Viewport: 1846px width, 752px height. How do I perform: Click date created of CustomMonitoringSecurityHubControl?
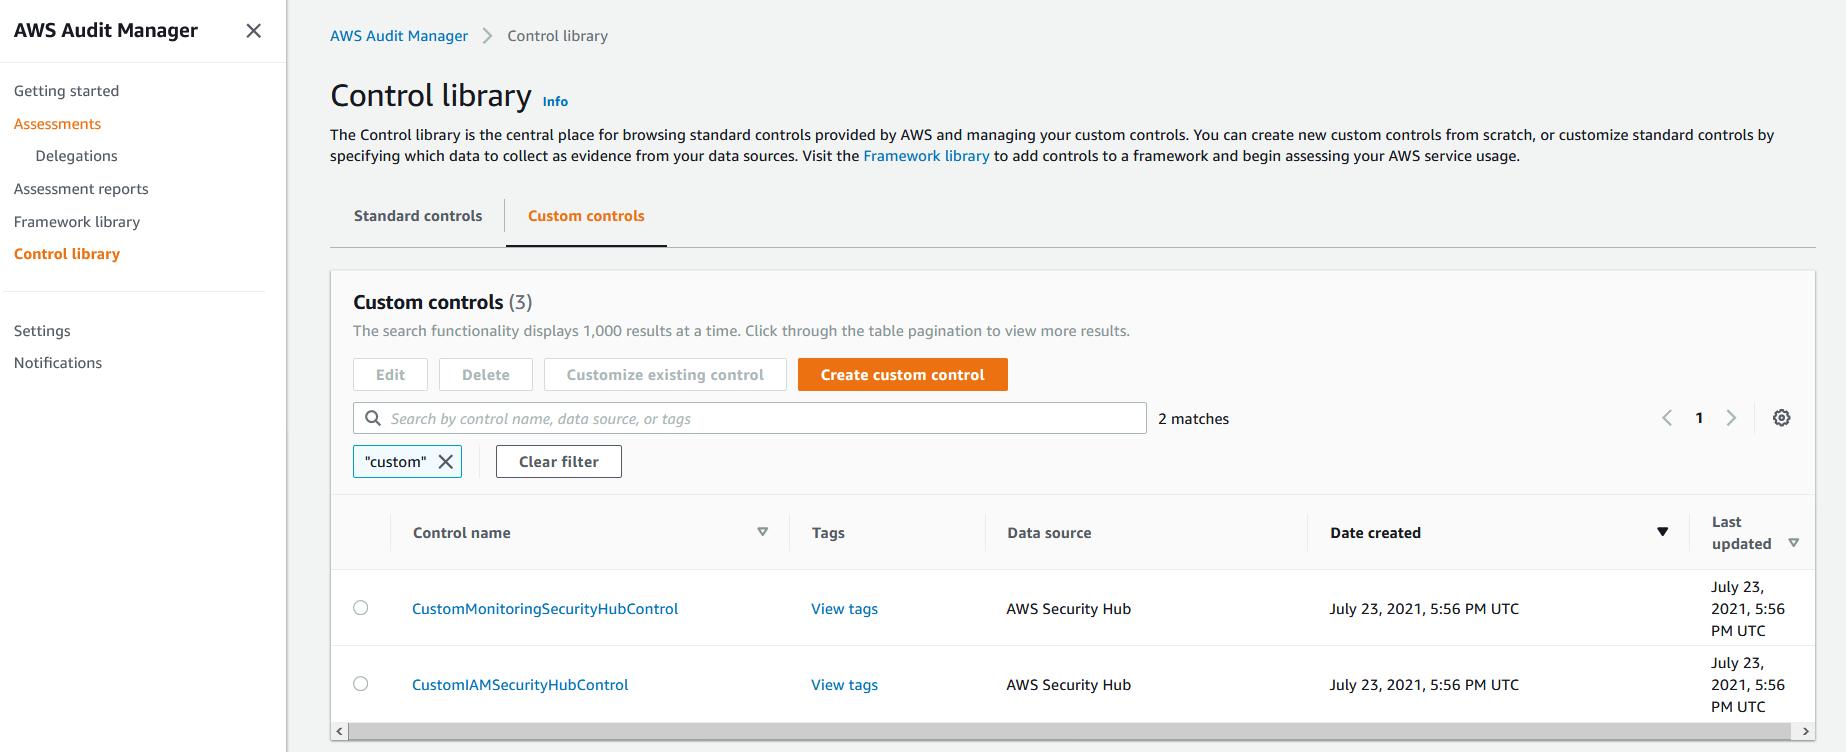[x=1424, y=609]
